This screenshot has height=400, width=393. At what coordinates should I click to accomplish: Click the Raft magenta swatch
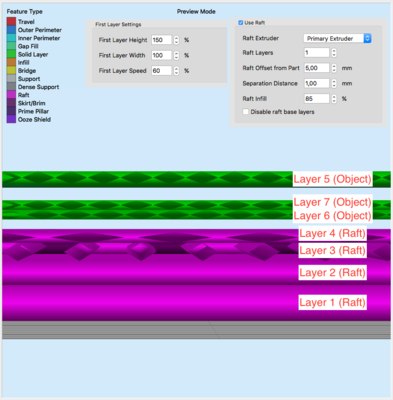[11, 95]
